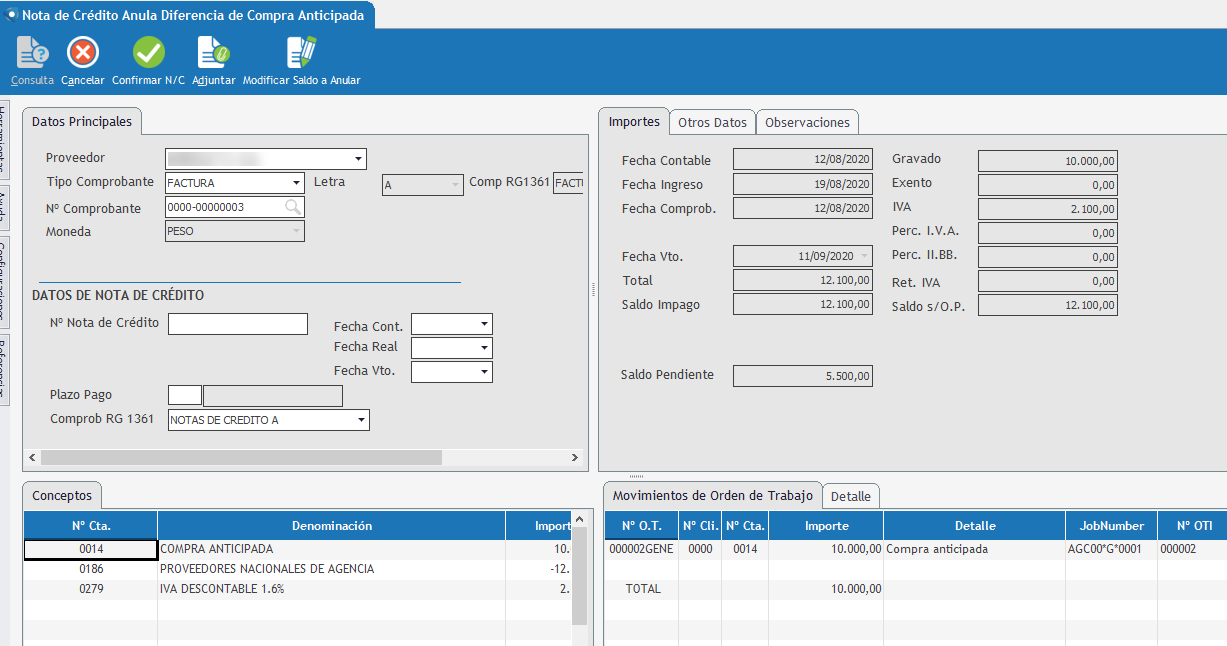
Task: Click inside Nº Nota de Crédito field
Action: (238, 324)
